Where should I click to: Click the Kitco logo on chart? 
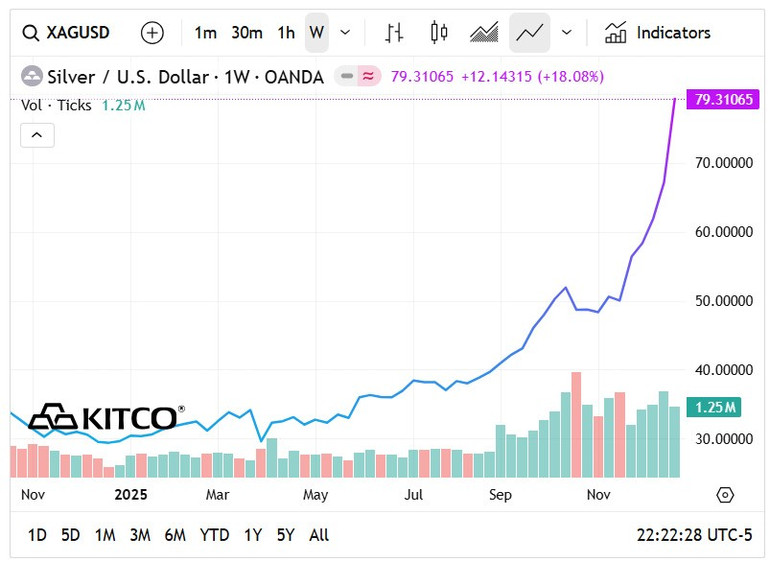105,417
